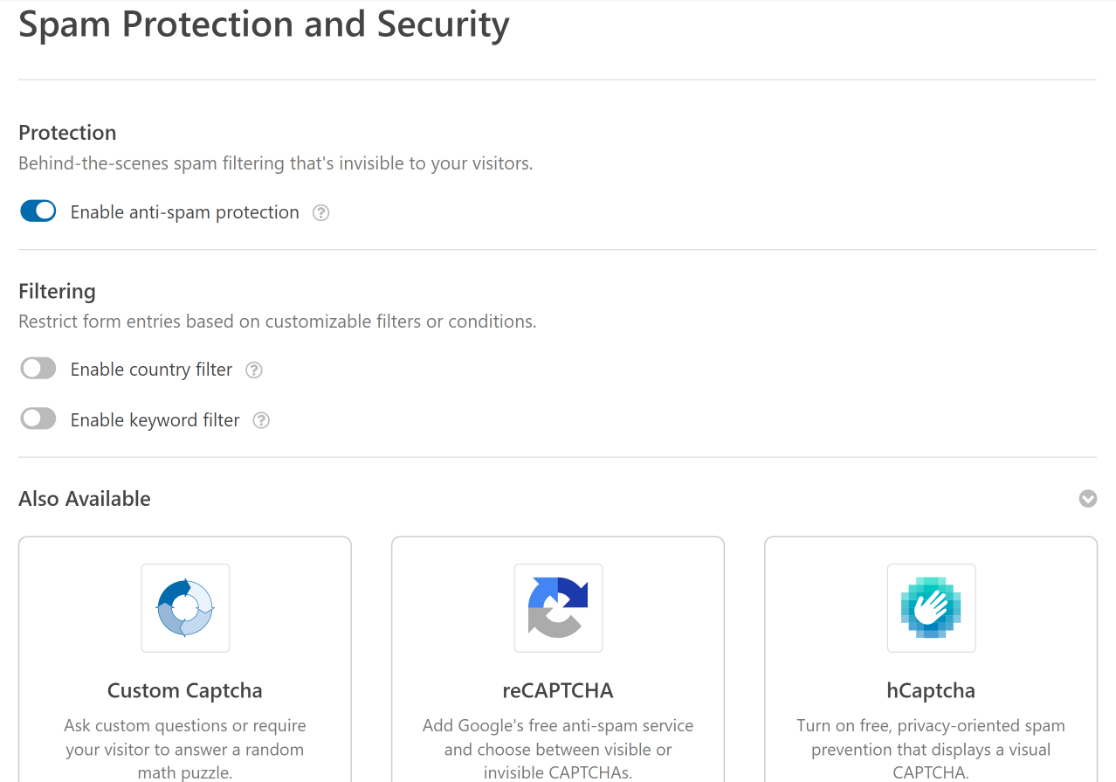1116x782 pixels.
Task: Click 'Restrict form entries' description text
Action: (x=278, y=321)
